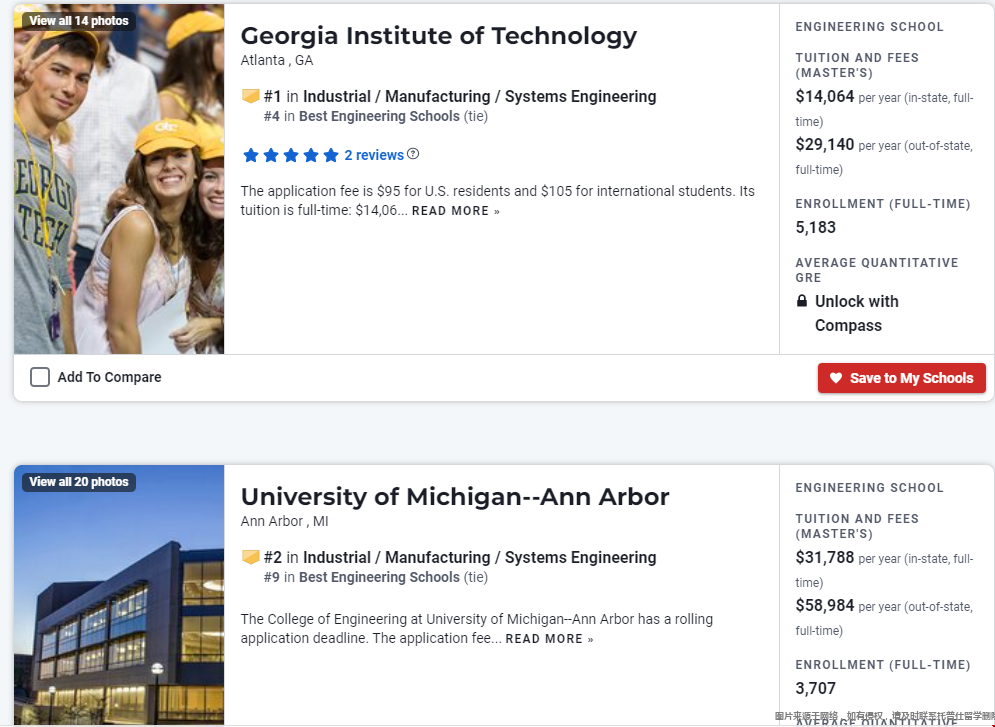Image resolution: width=995 pixels, height=727 pixels.
Task: Click Georgia Tech's Industrial / Manufacturing / Systems Engineering link
Action: pyautogui.click(x=479, y=97)
